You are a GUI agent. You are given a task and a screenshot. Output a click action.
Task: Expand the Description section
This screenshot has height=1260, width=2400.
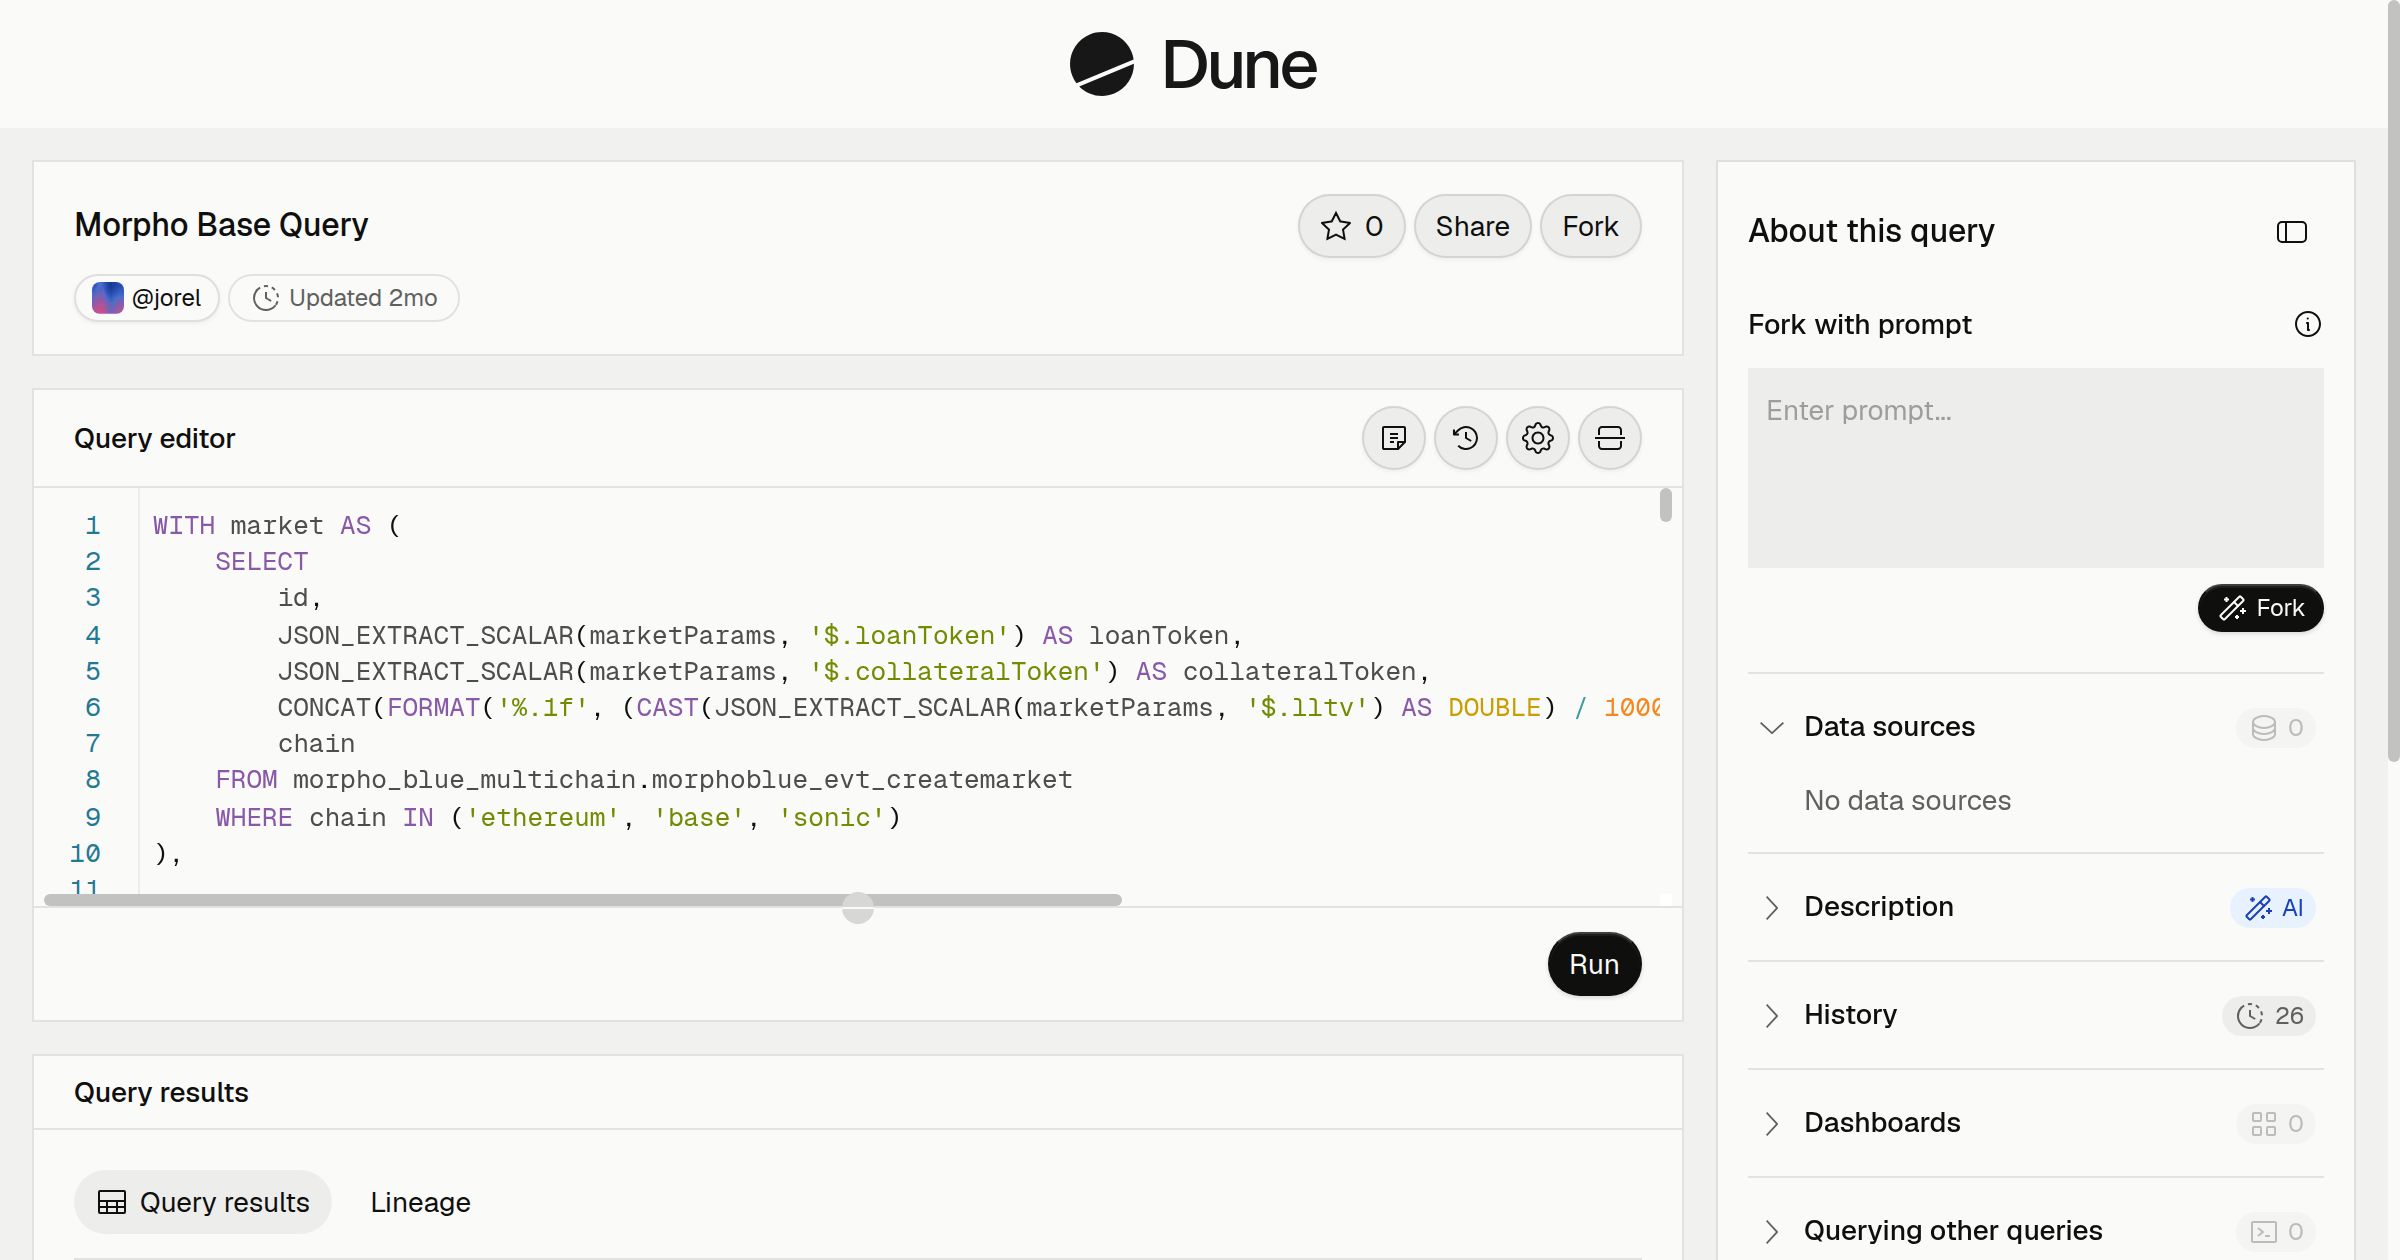(x=1771, y=907)
